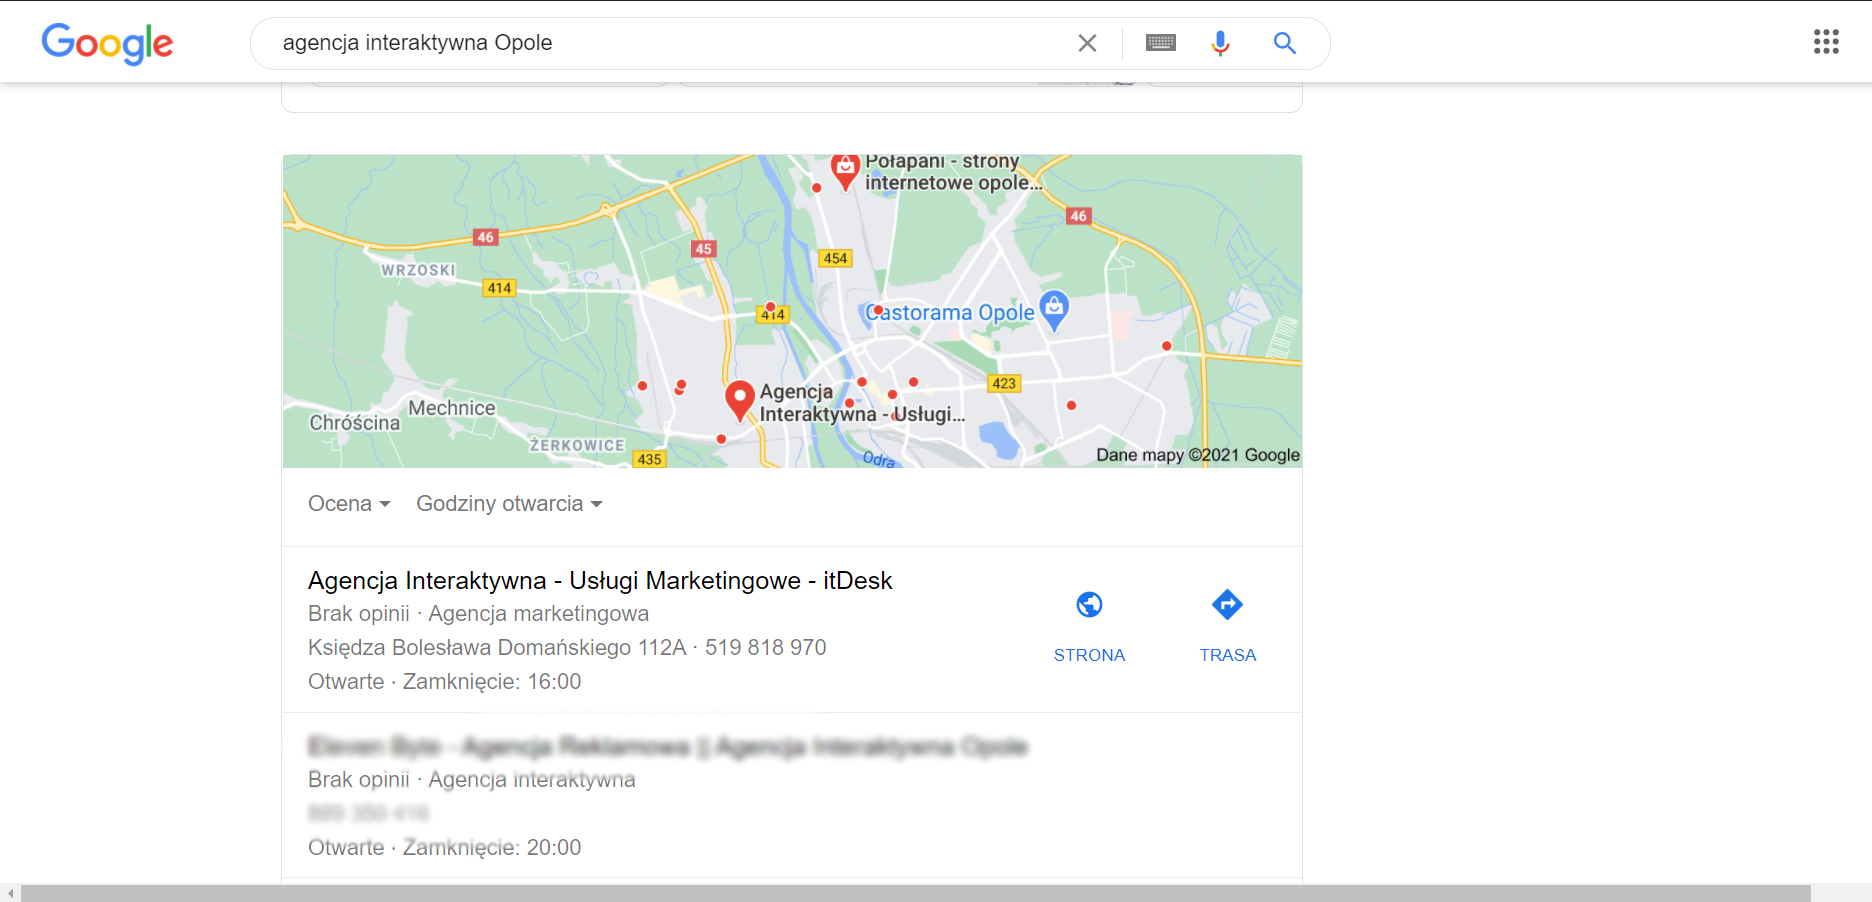Click the Chróścina label on map

click(355, 423)
